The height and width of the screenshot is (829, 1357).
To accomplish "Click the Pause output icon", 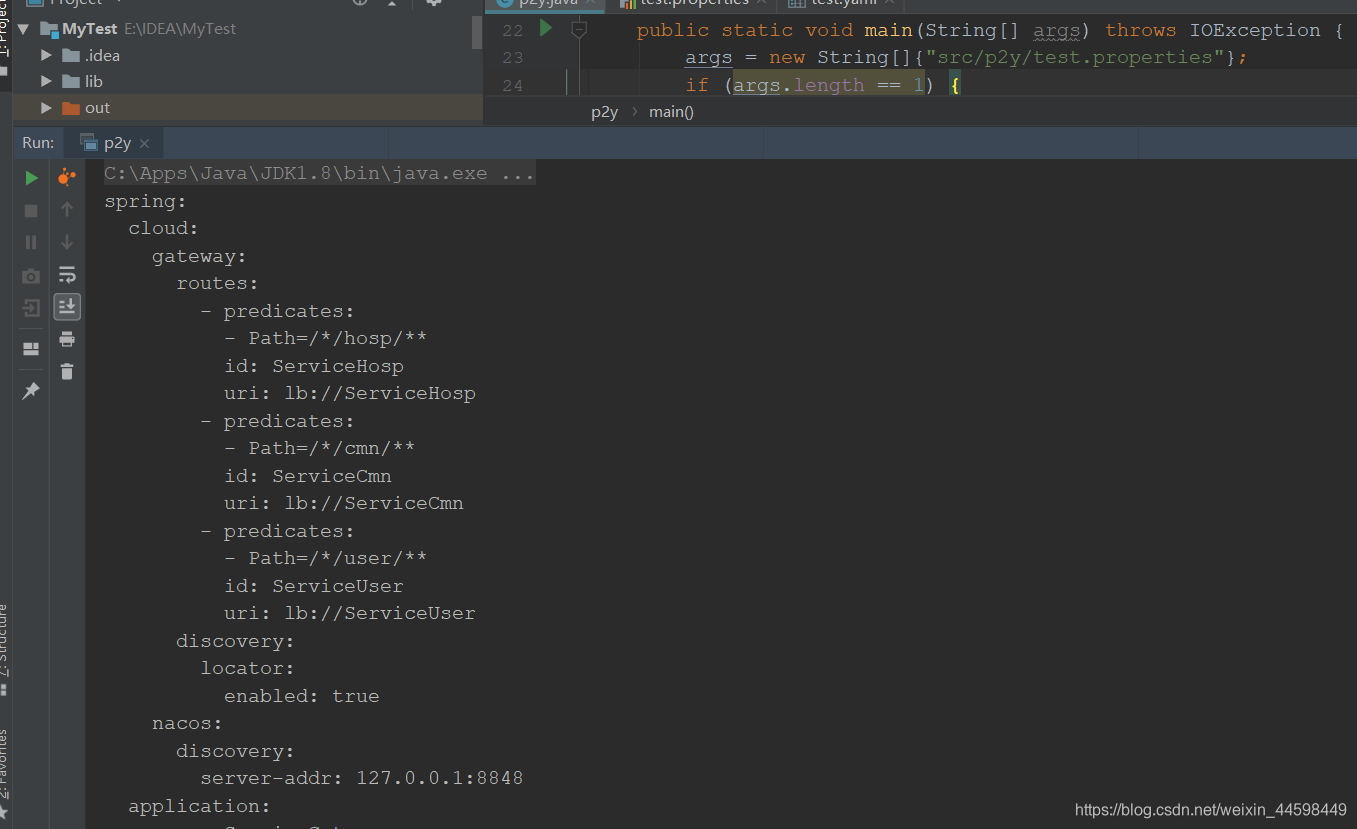I will (x=31, y=242).
